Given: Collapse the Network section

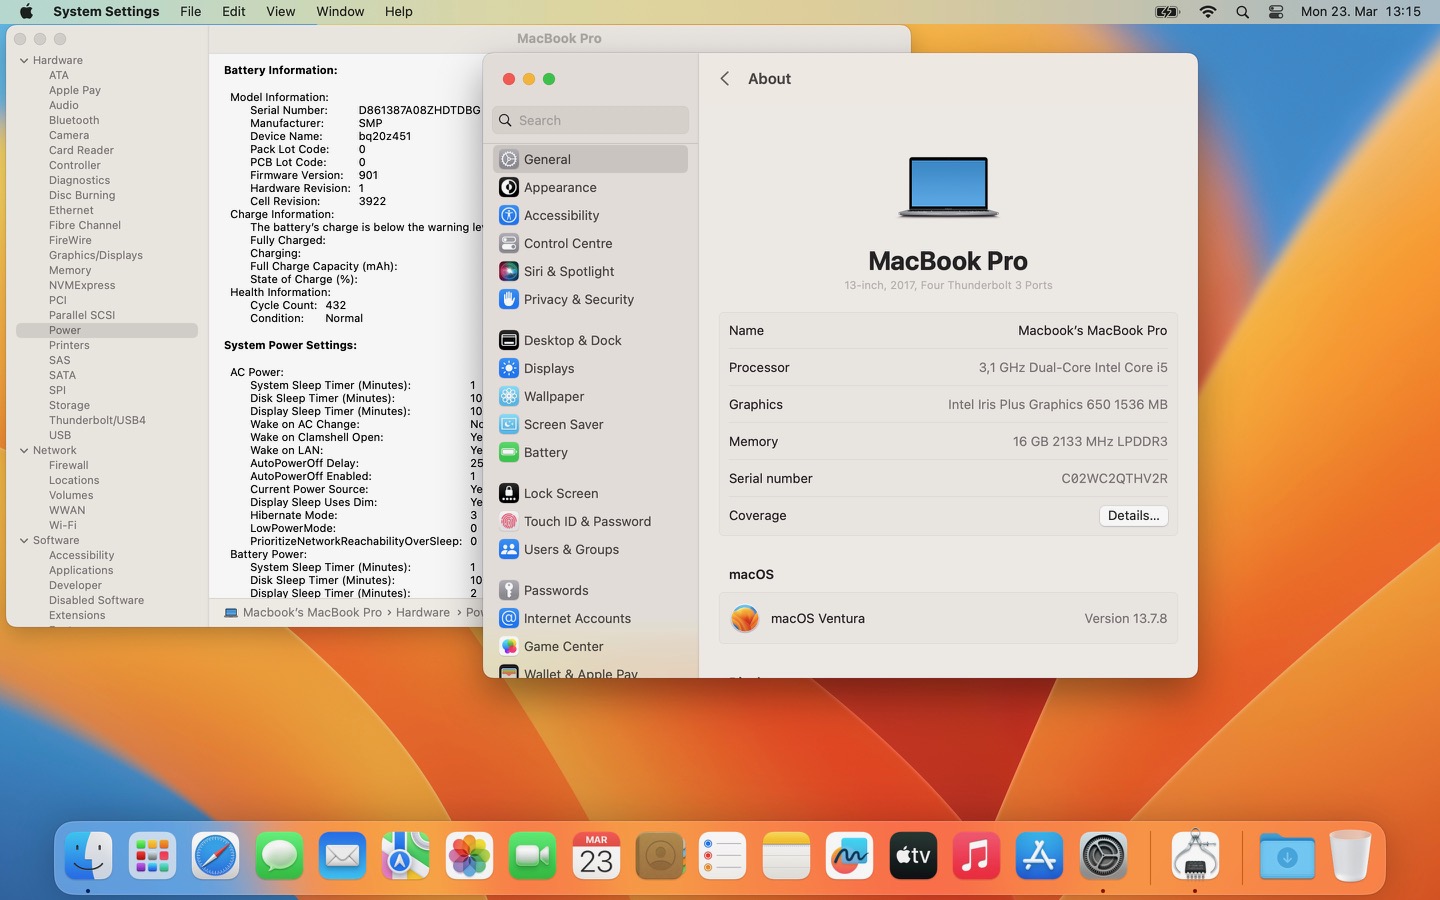Looking at the screenshot, I should [x=22, y=450].
